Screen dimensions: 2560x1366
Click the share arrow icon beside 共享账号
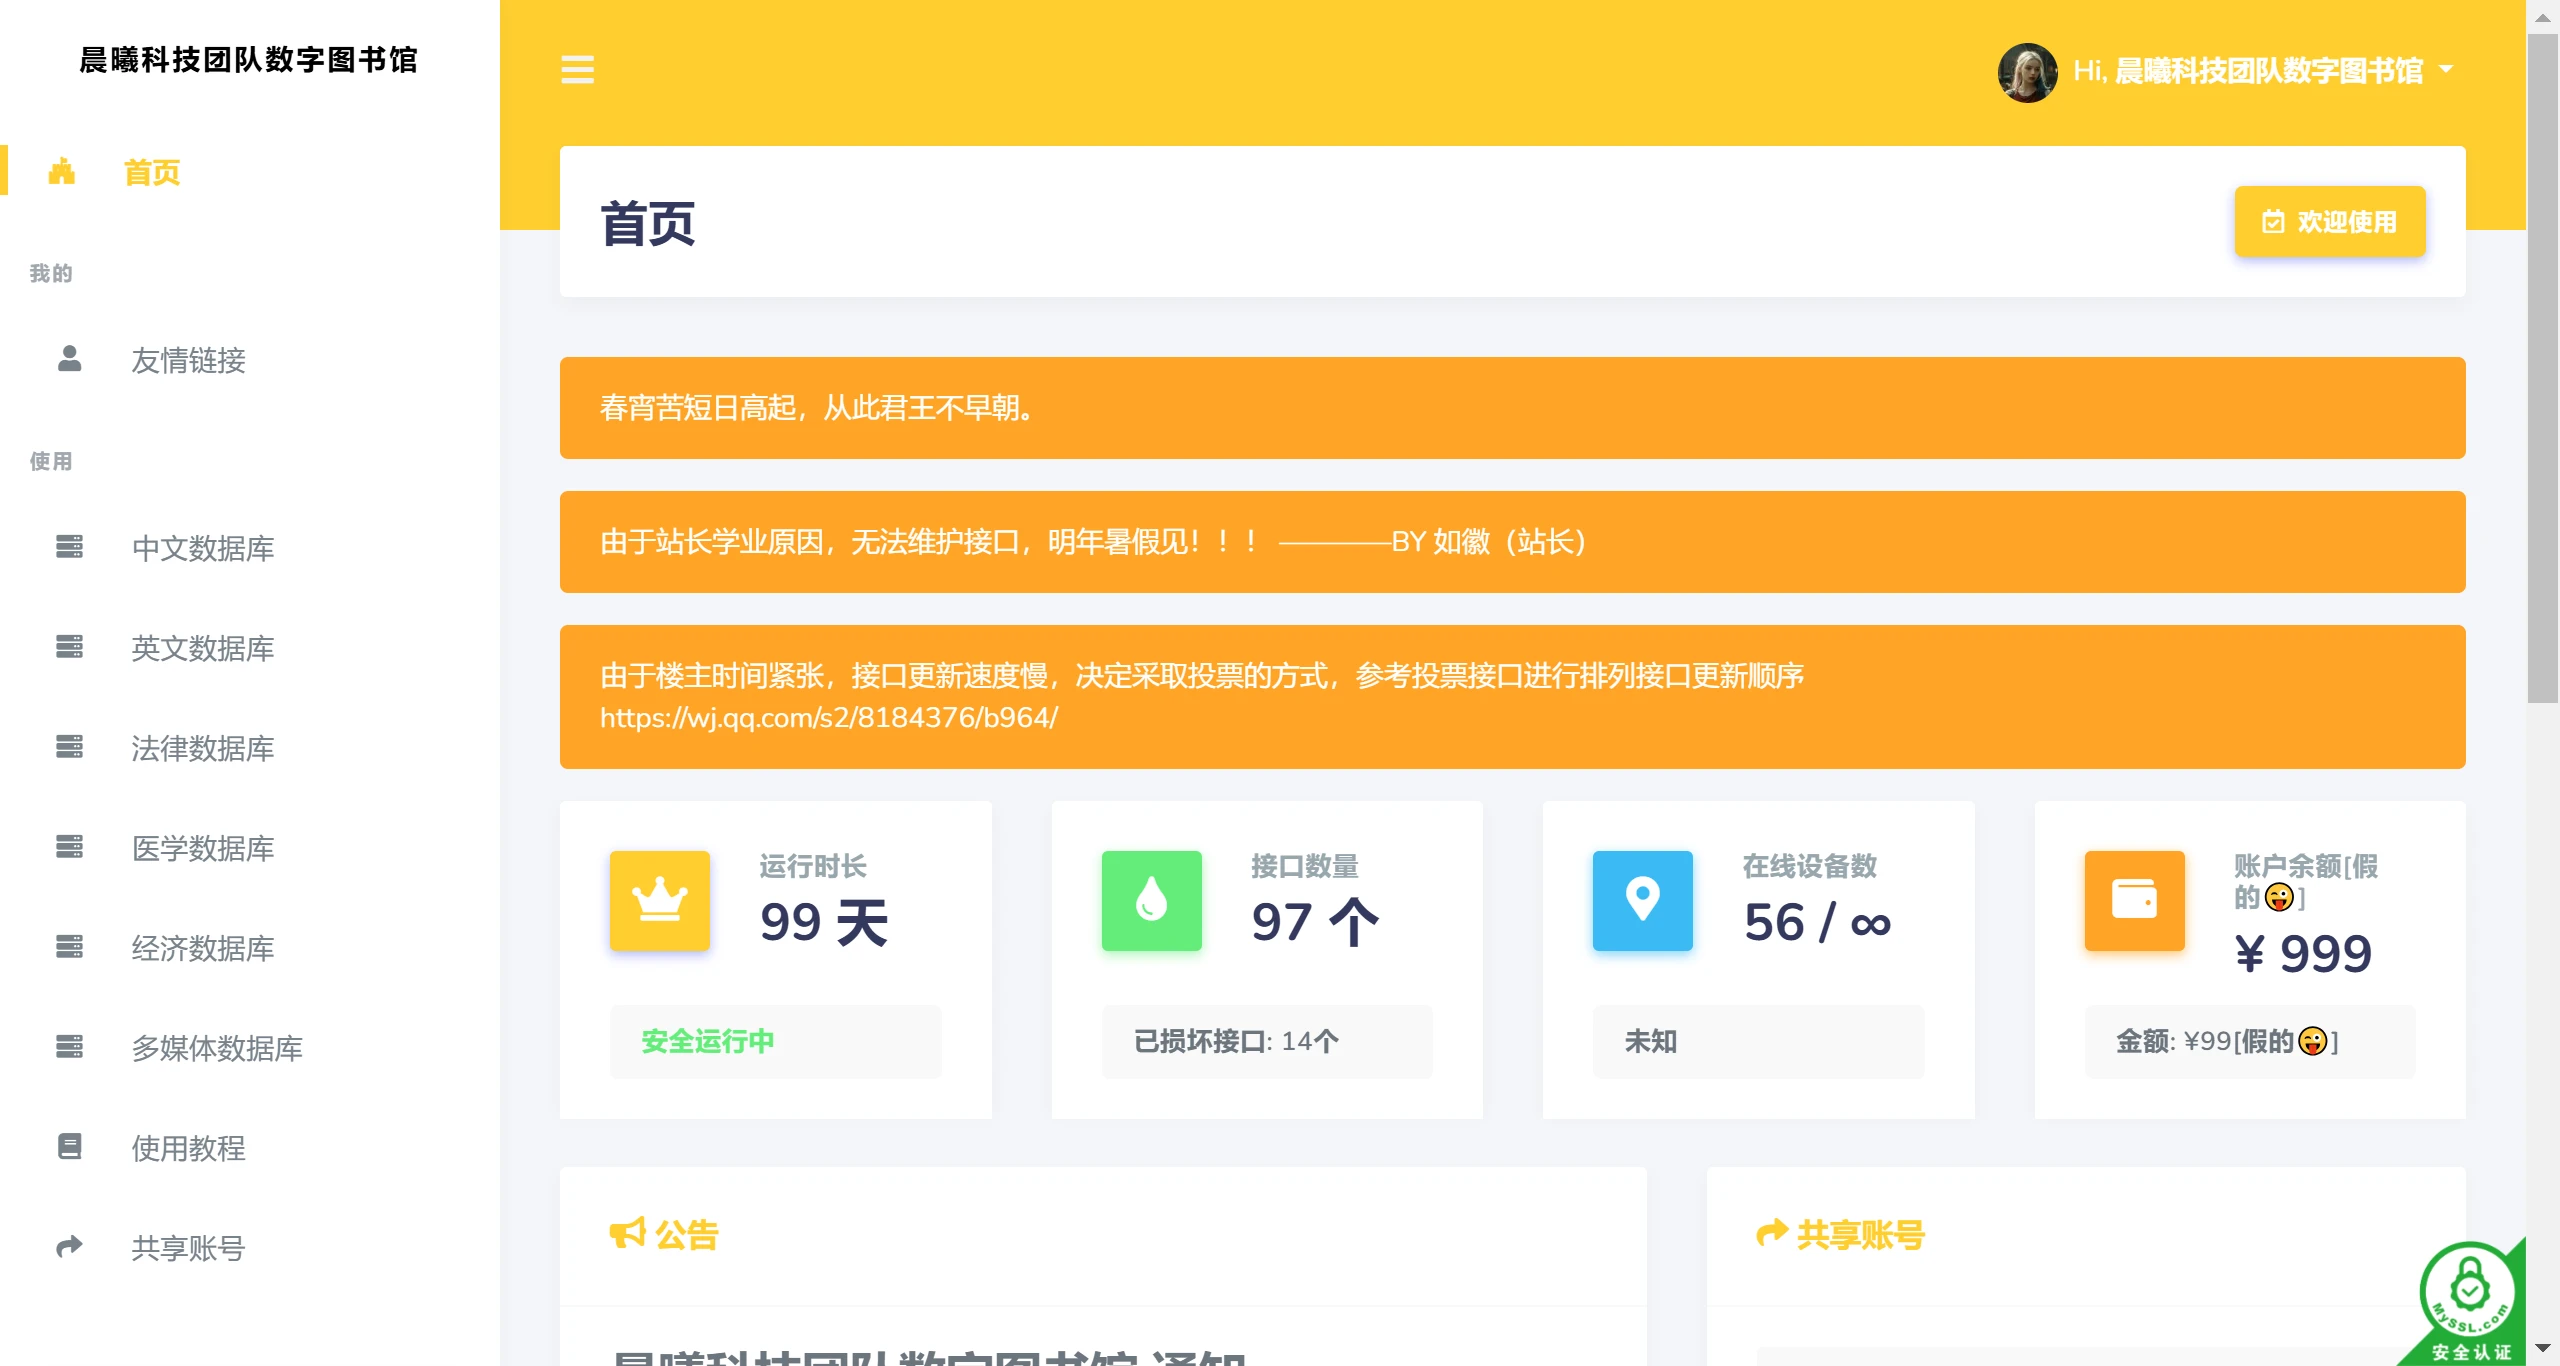click(x=1772, y=1232)
